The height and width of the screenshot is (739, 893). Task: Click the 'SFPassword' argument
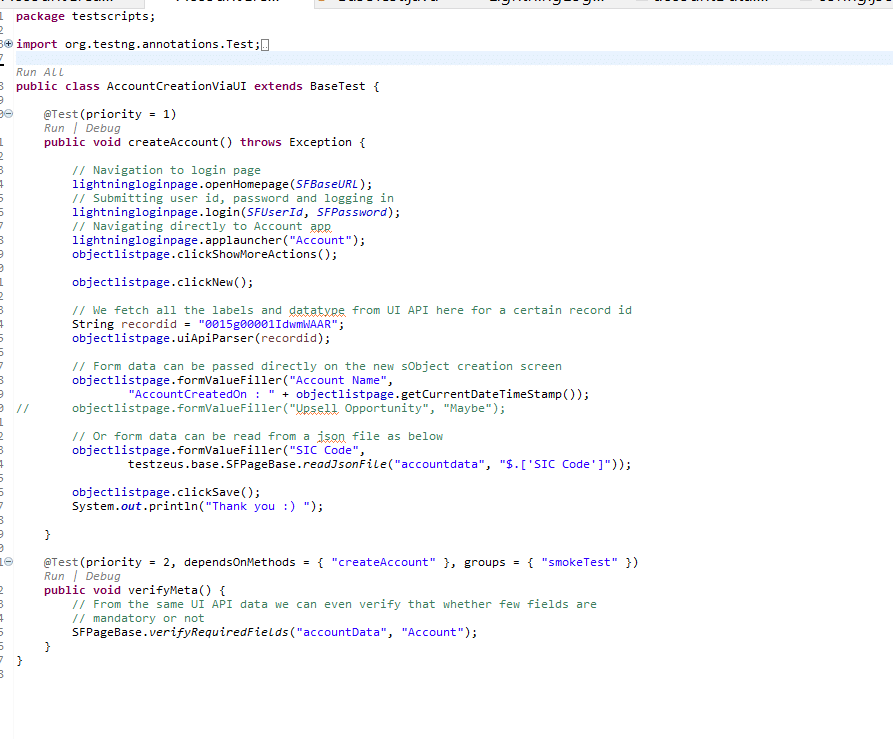coord(352,212)
